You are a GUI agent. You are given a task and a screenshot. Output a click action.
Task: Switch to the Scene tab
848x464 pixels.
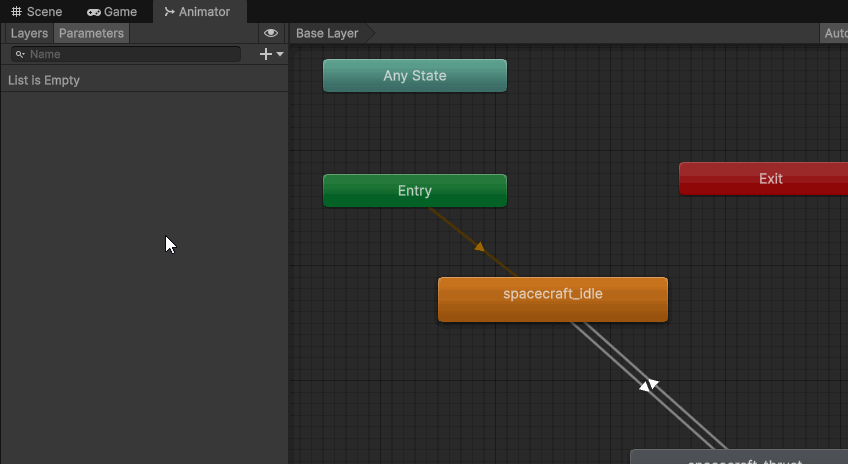pyautogui.click(x=37, y=11)
